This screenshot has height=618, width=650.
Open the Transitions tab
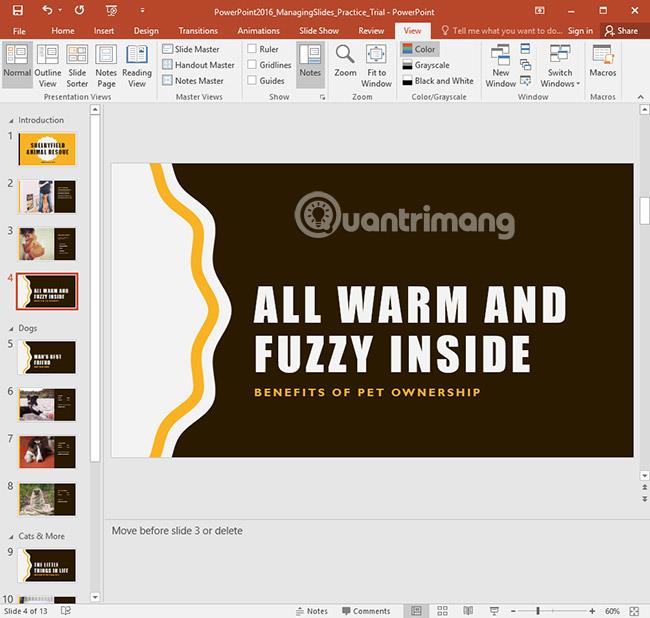[x=198, y=31]
